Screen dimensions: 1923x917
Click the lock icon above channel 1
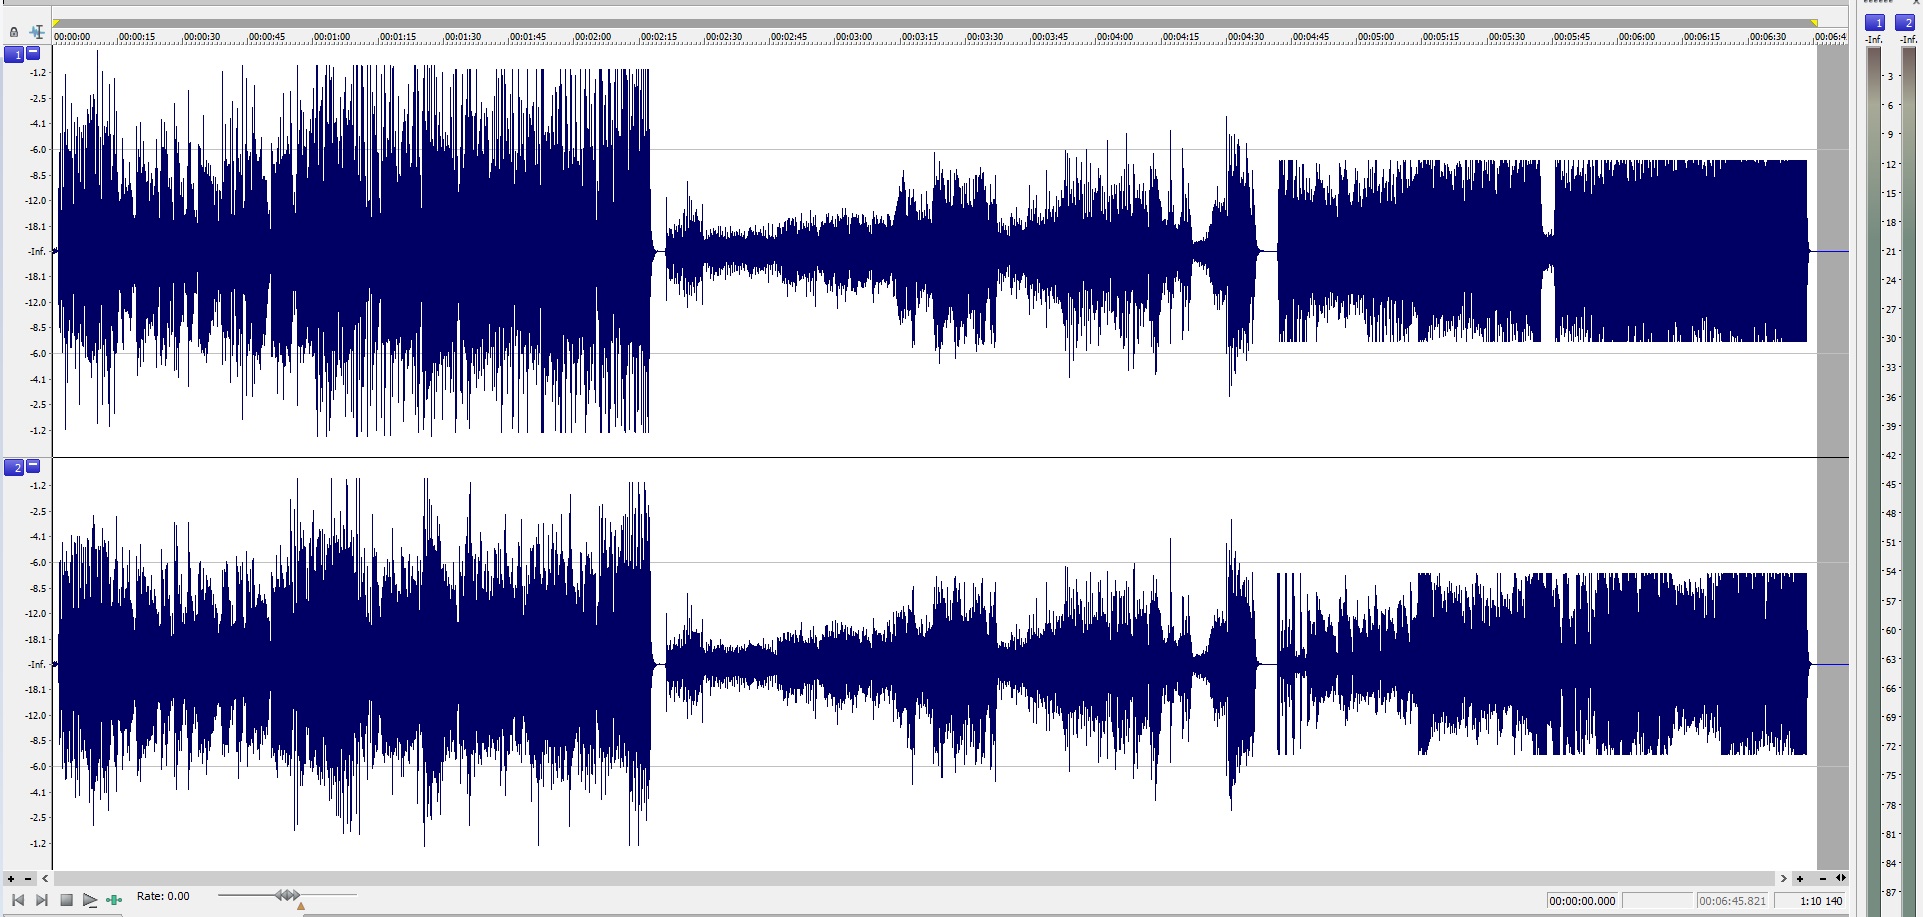tap(14, 32)
